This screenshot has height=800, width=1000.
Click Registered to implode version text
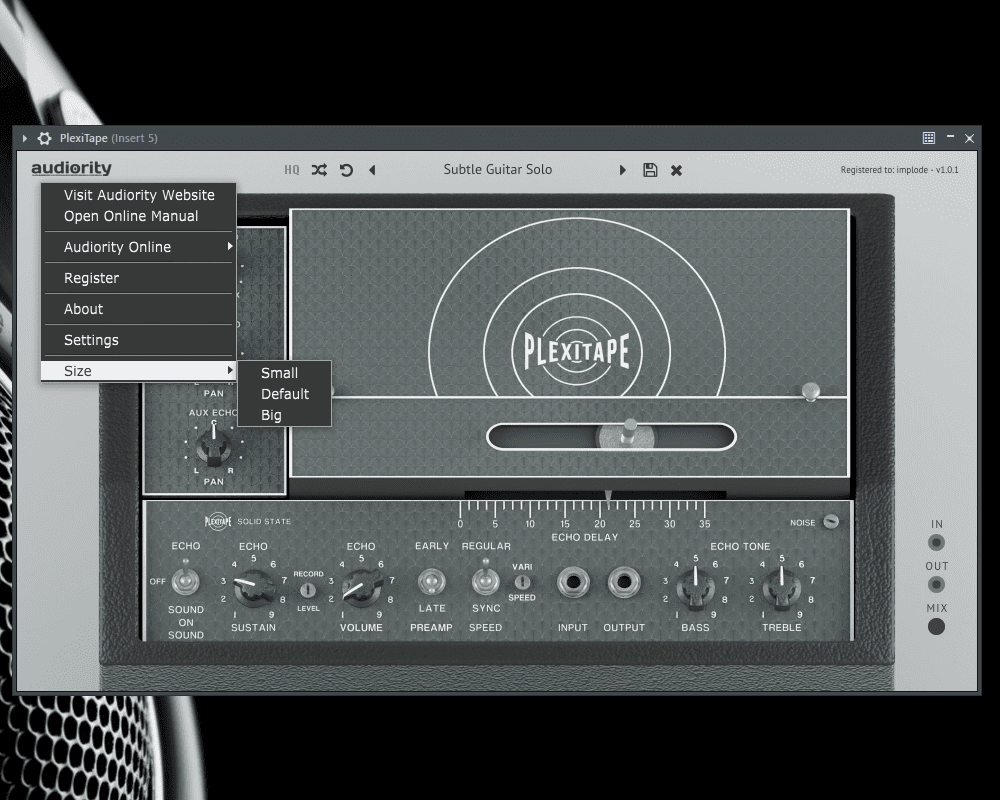click(899, 170)
